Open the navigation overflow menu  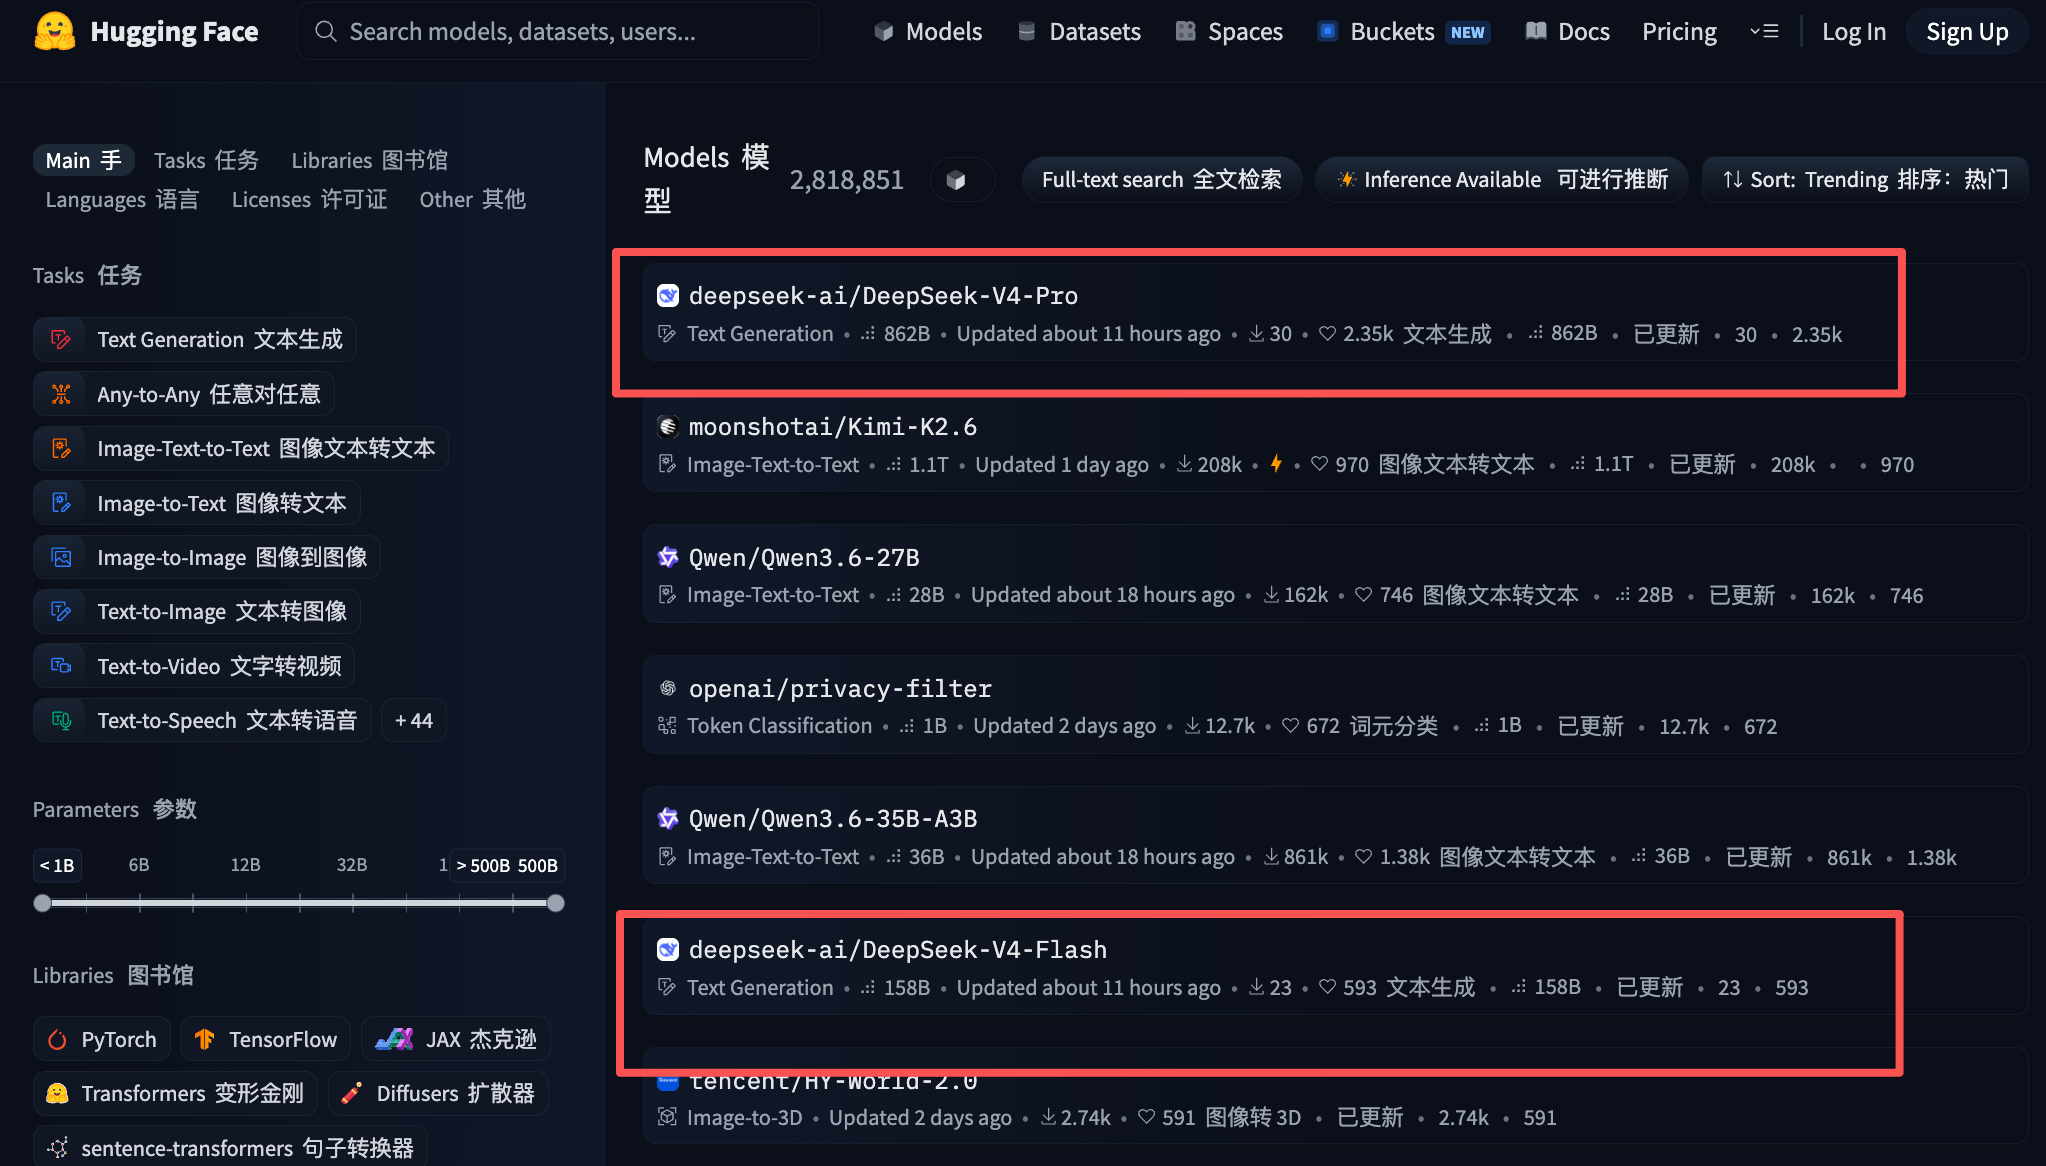(1765, 31)
